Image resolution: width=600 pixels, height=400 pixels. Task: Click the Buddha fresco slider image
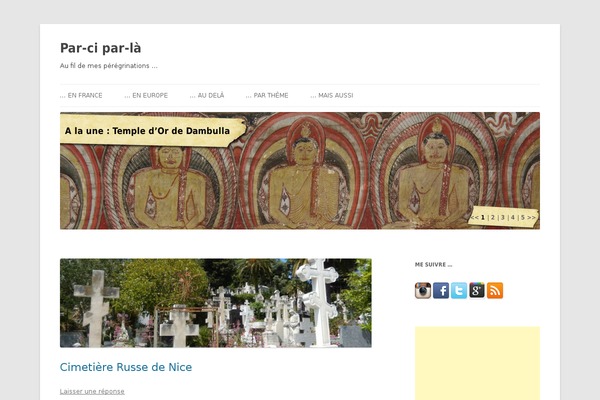[x=300, y=171]
